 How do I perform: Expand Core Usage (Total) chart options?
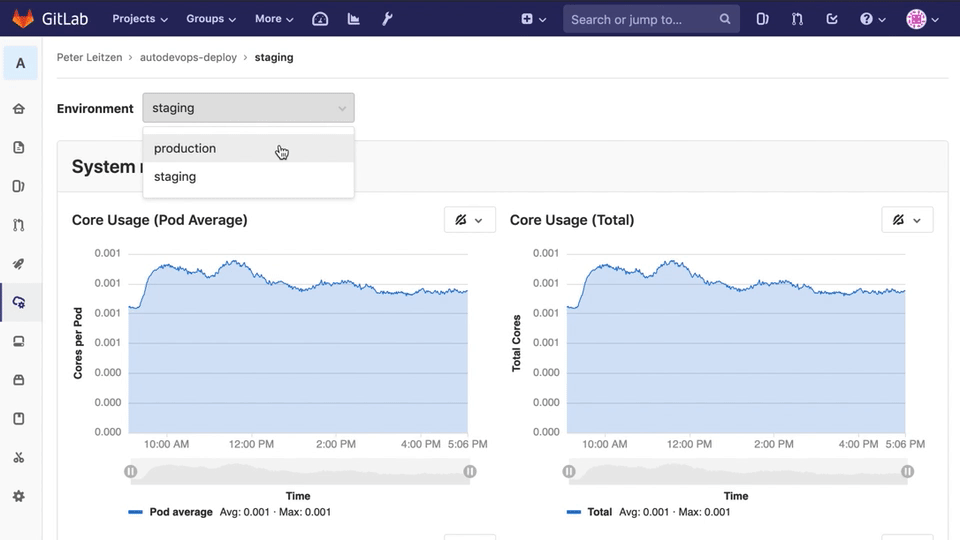[907, 220]
